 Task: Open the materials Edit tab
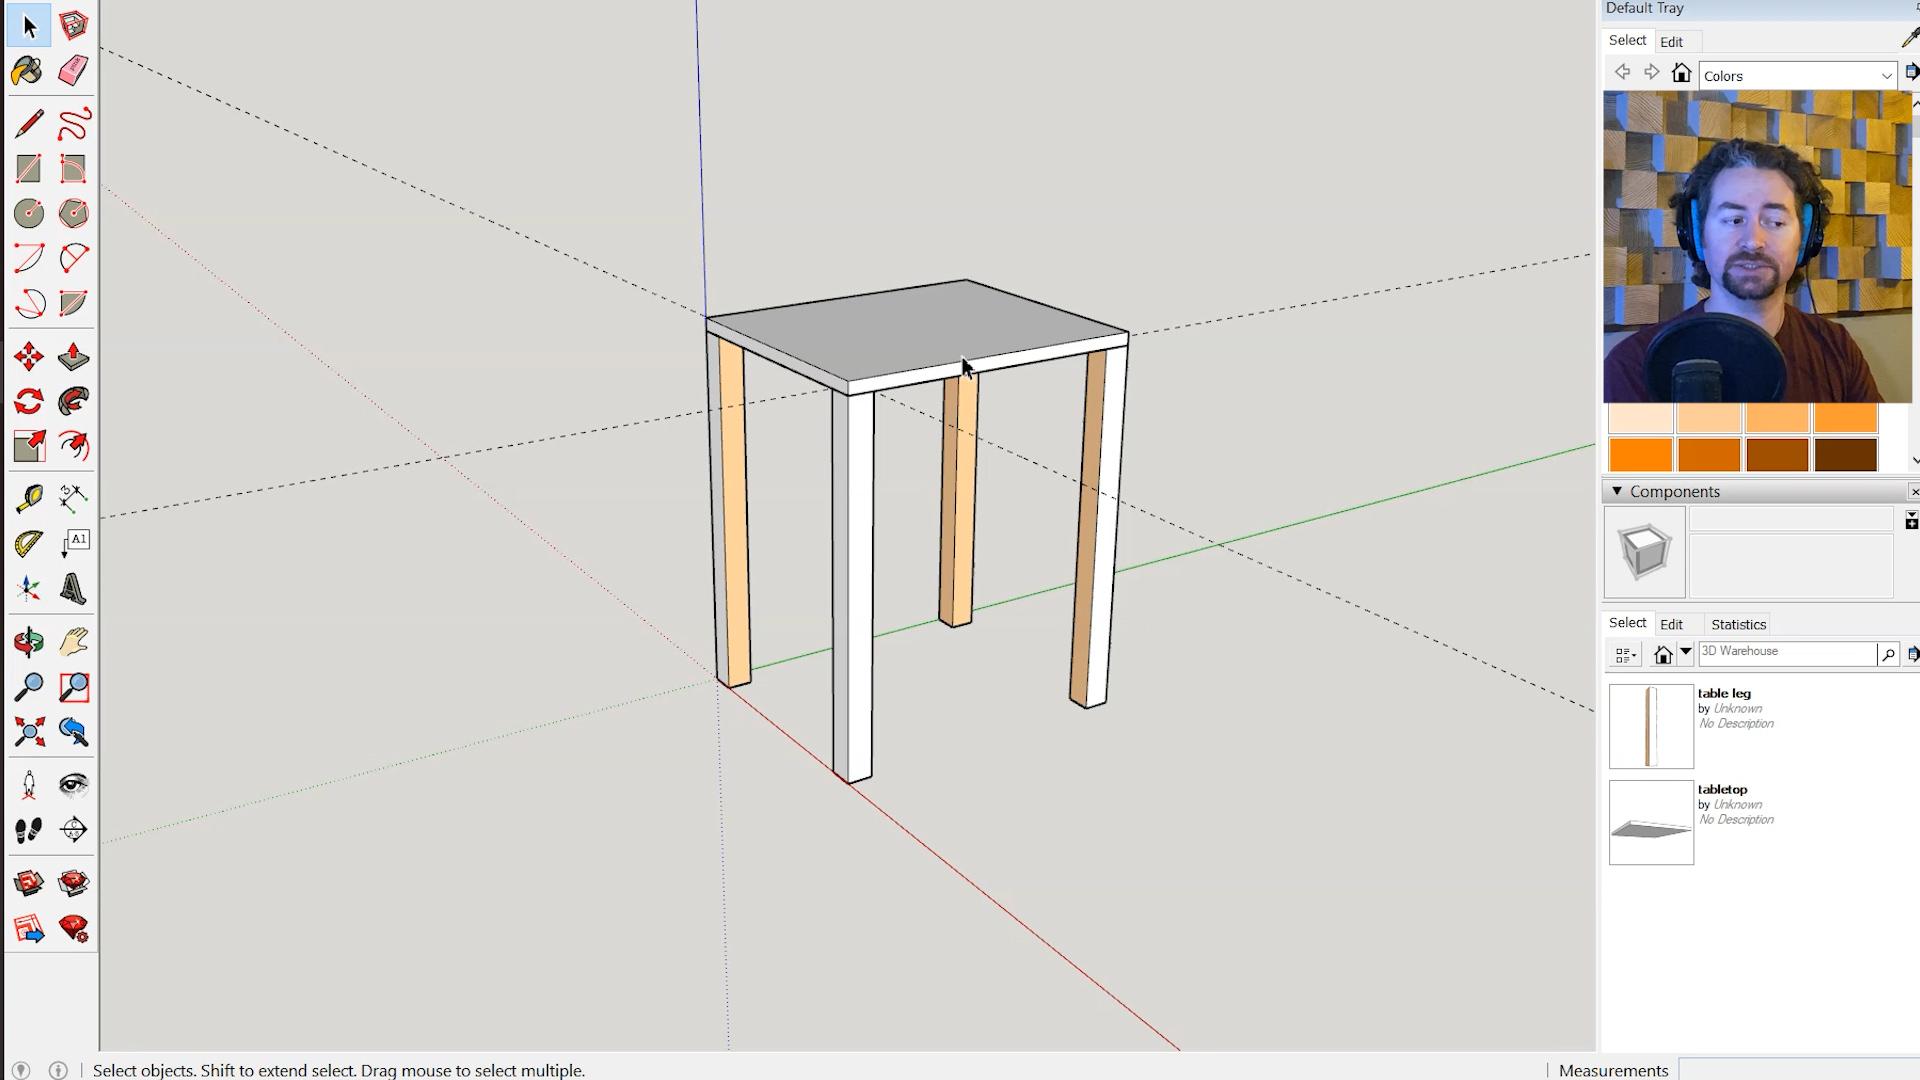point(1671,42)
